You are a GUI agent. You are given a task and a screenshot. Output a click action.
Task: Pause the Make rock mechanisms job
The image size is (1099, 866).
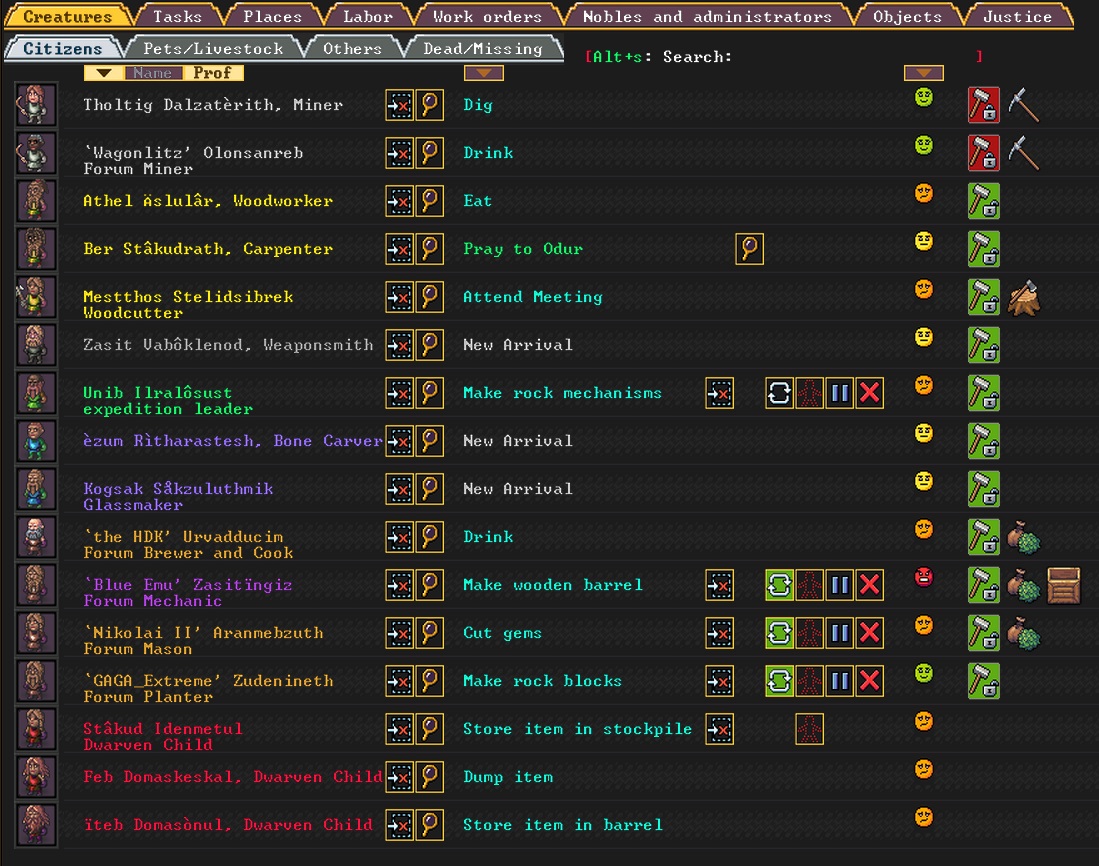coord(839,393)
